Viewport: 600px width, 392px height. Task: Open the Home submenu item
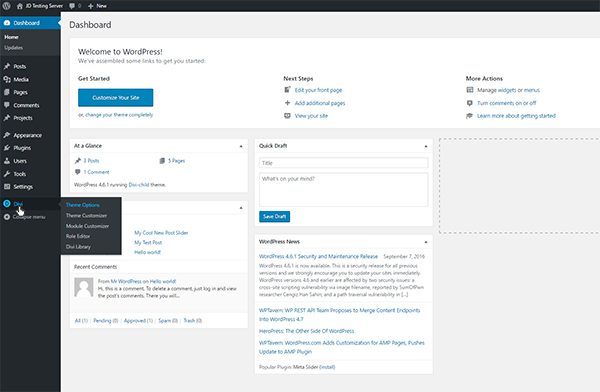pos(11,37)
